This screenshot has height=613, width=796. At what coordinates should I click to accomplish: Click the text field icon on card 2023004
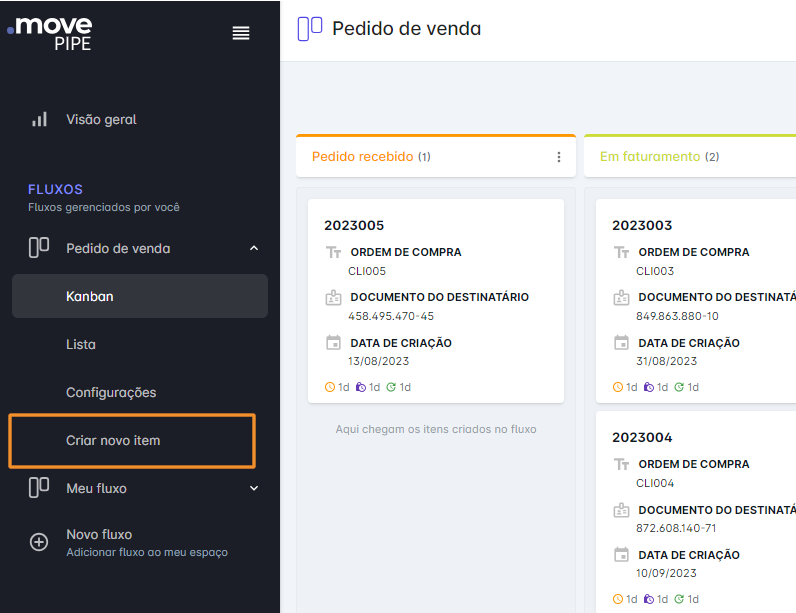click(621, 464)
